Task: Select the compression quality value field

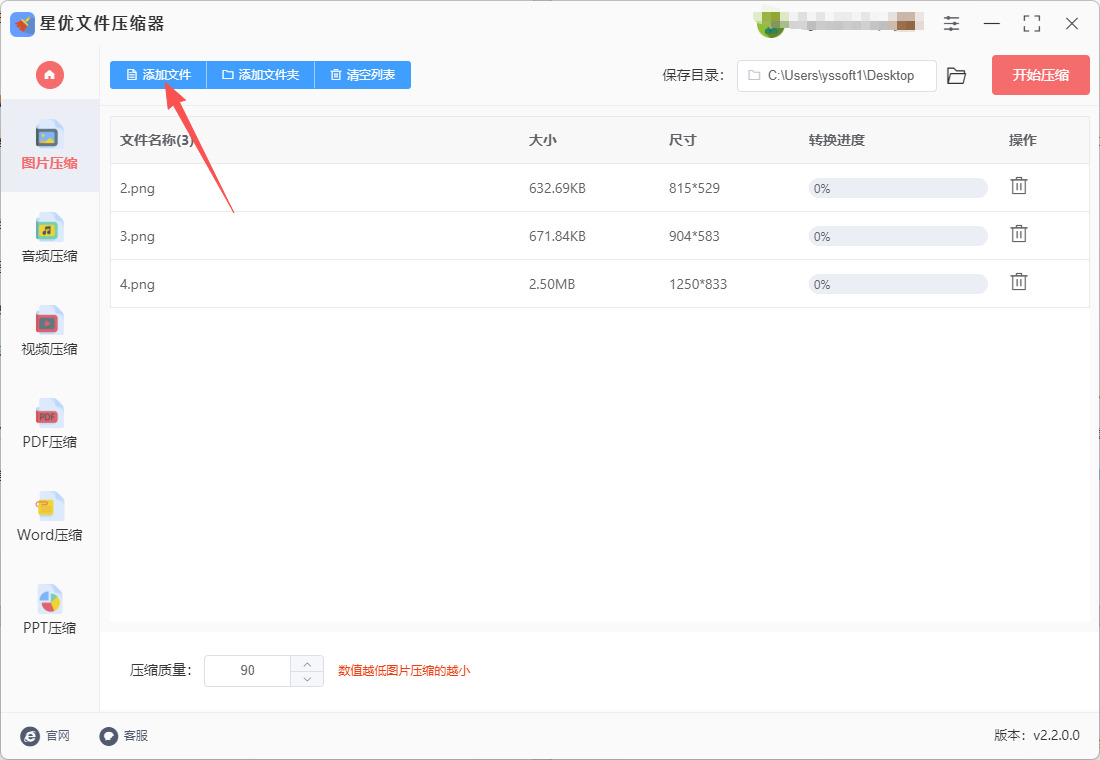Action: (x=247, y=670)
